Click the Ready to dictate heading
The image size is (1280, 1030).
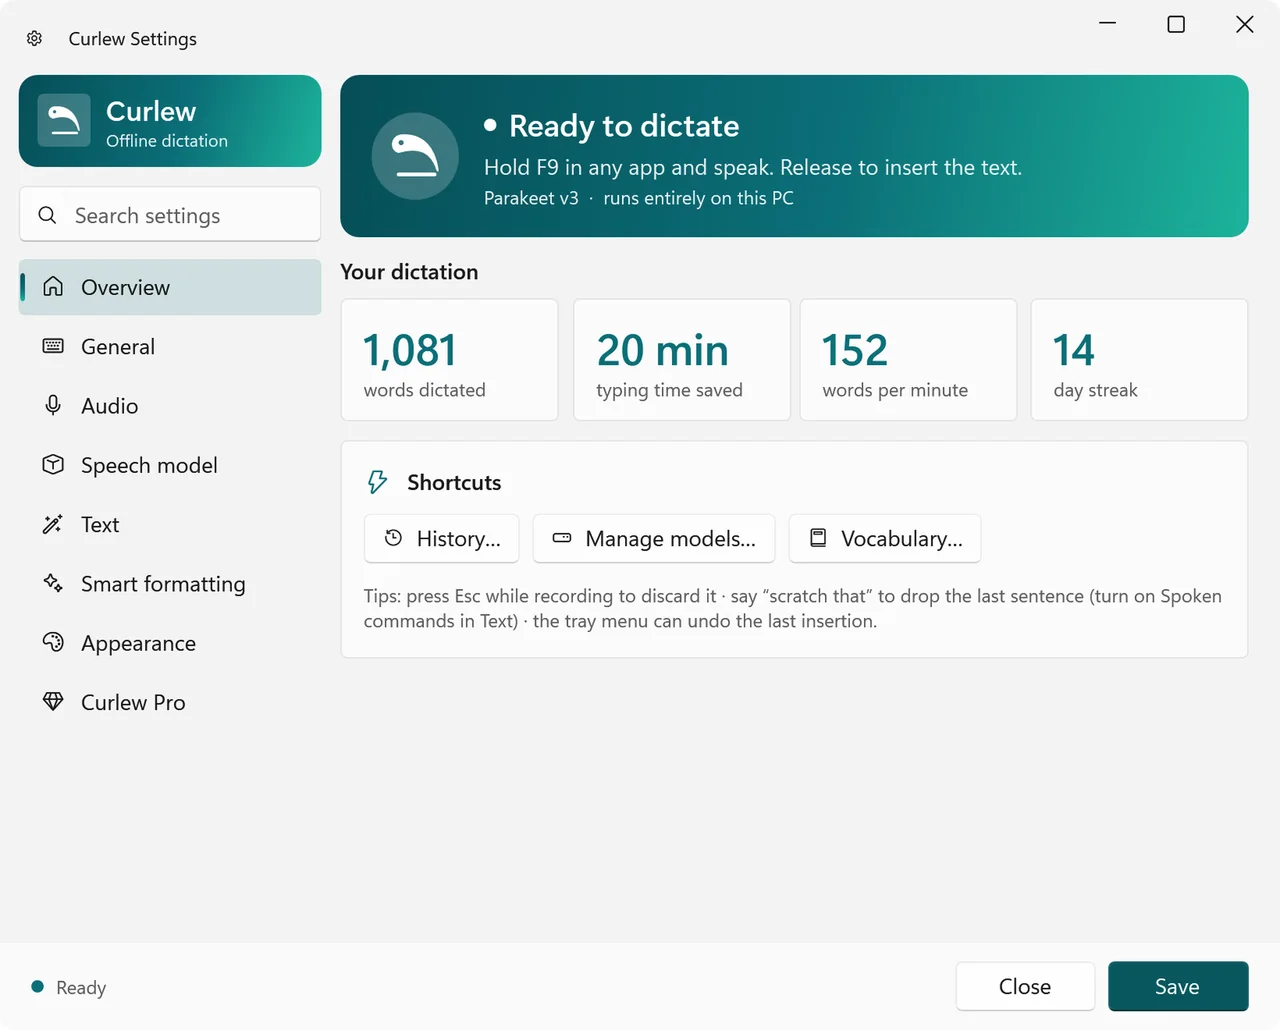click(624, 126)
